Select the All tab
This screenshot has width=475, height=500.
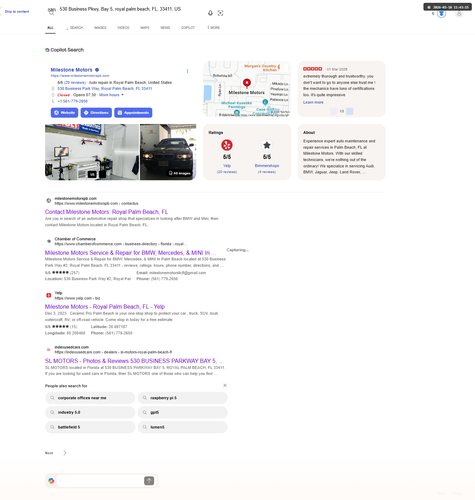[50, 28]
